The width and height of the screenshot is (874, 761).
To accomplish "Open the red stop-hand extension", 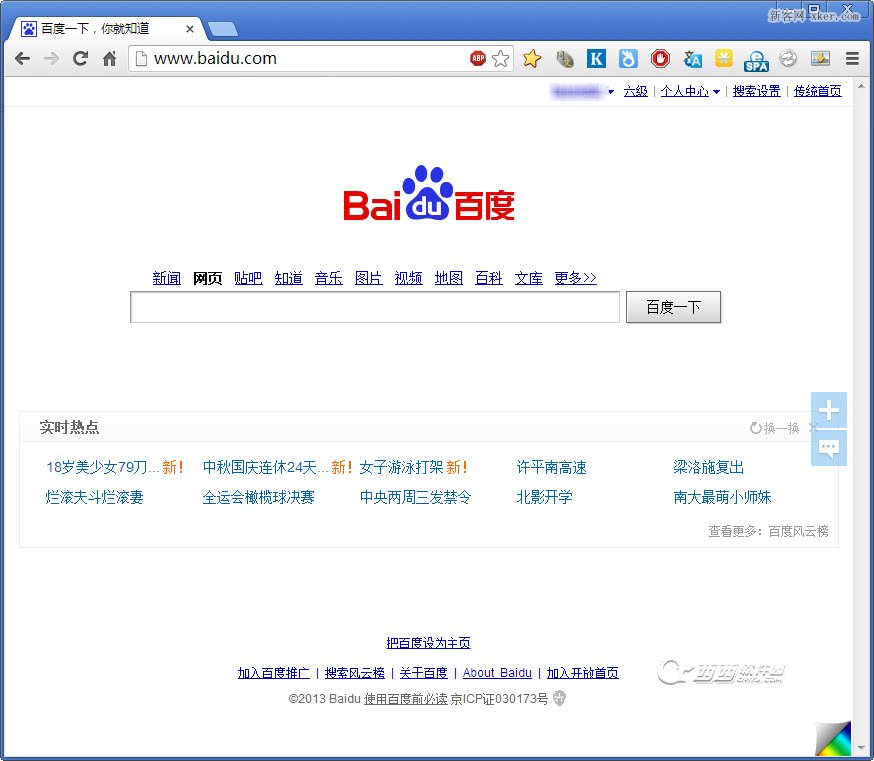I will [660, 59].
